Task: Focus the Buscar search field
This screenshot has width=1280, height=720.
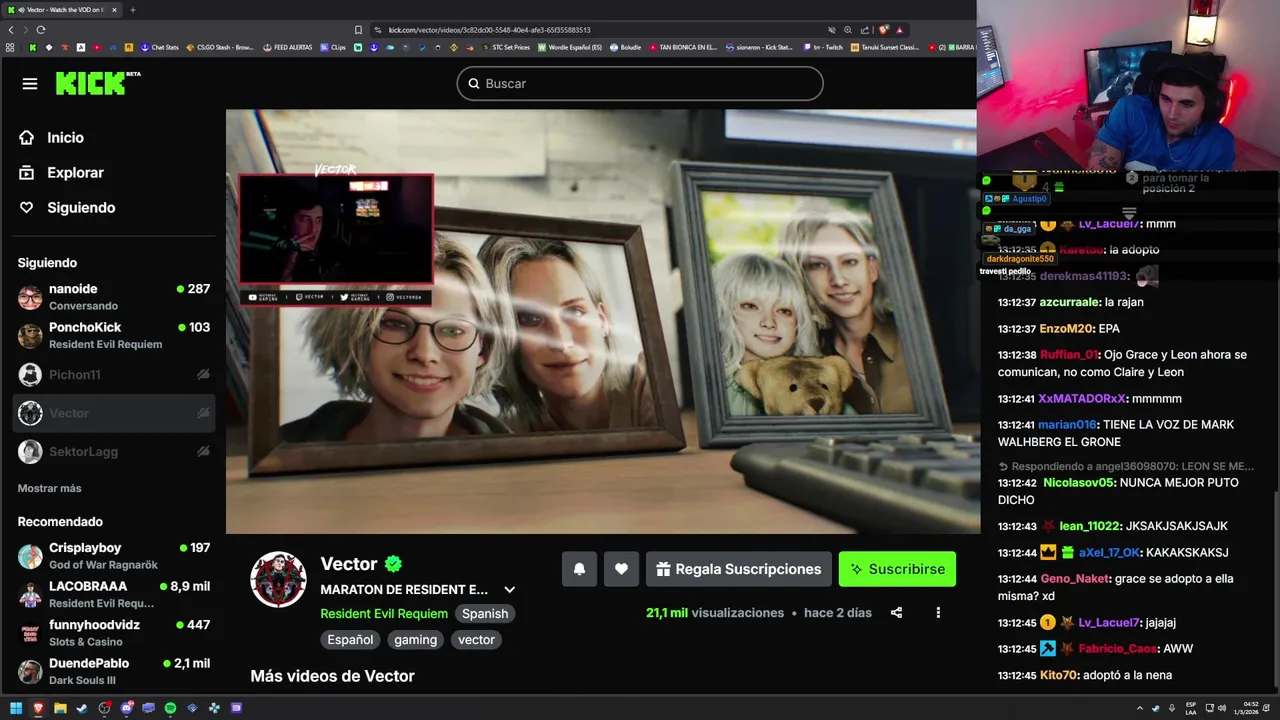Action: click(640, 84)
